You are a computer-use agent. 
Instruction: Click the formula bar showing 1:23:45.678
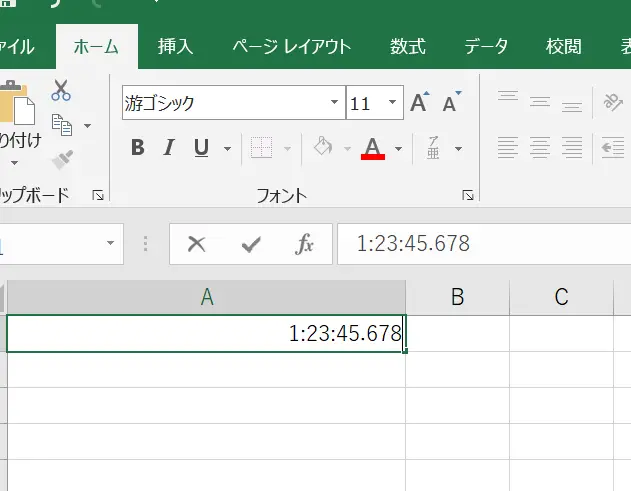click(x=480, y=244)
